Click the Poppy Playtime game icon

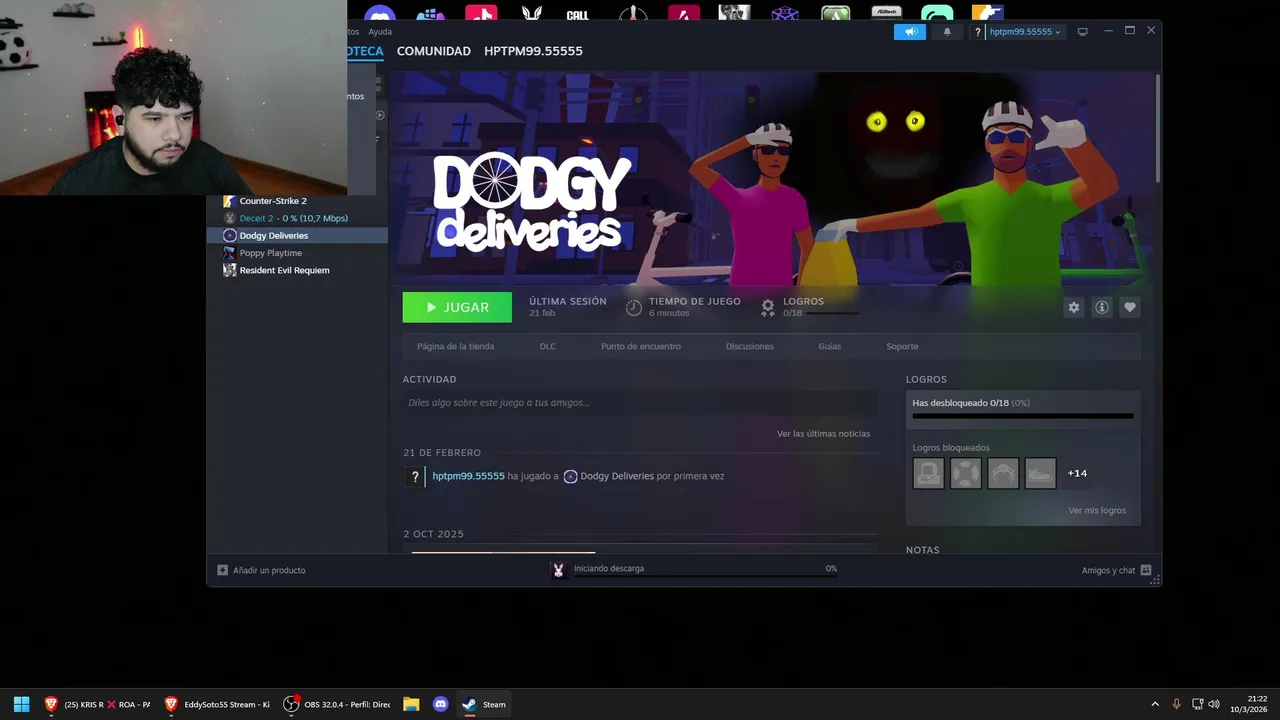pos(229,253)
